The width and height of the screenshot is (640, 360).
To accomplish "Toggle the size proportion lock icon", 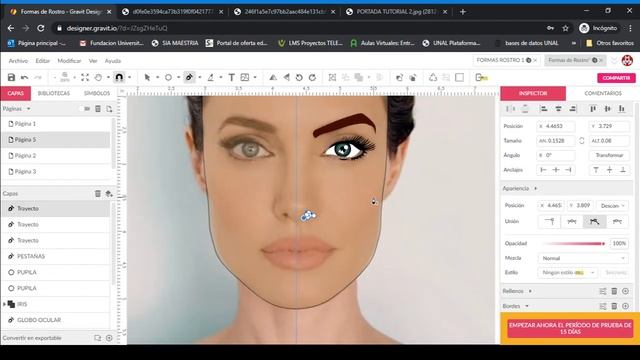I will (x=582, y=141).
